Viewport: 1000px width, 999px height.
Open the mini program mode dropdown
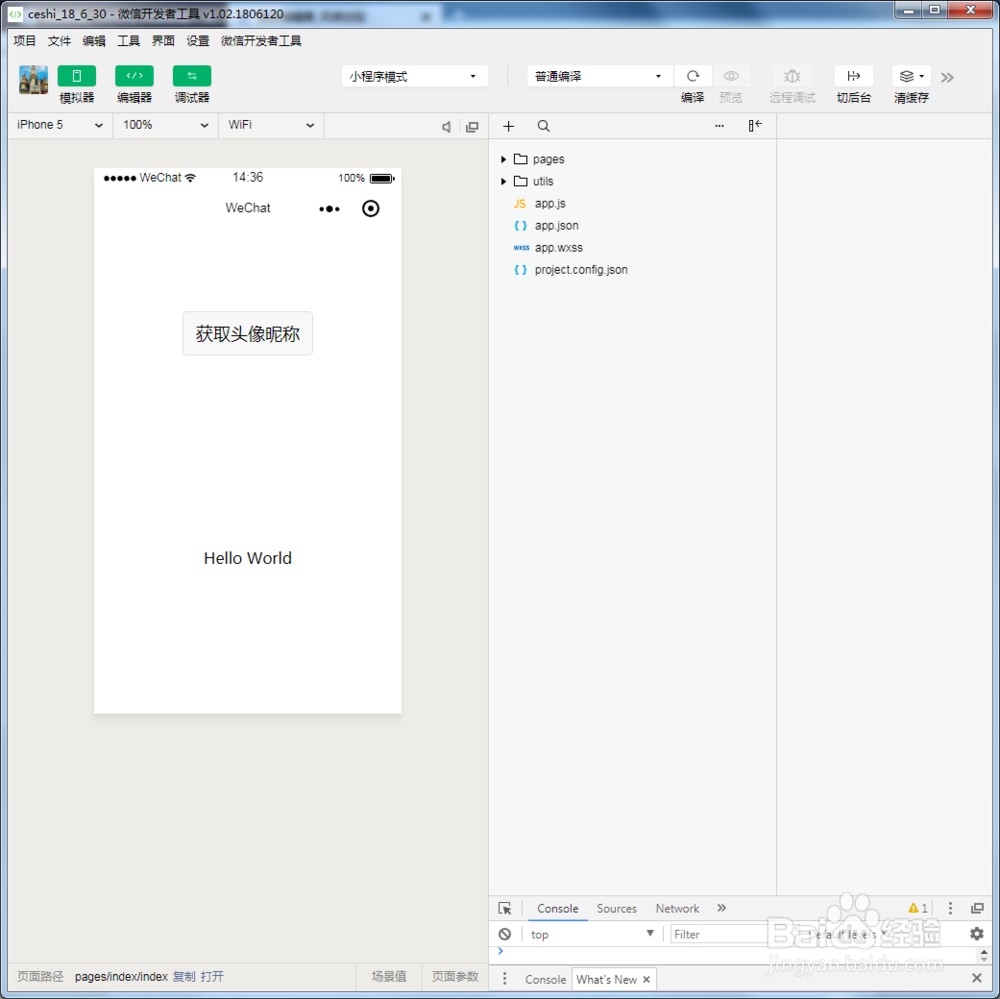[x=415, y=77]
